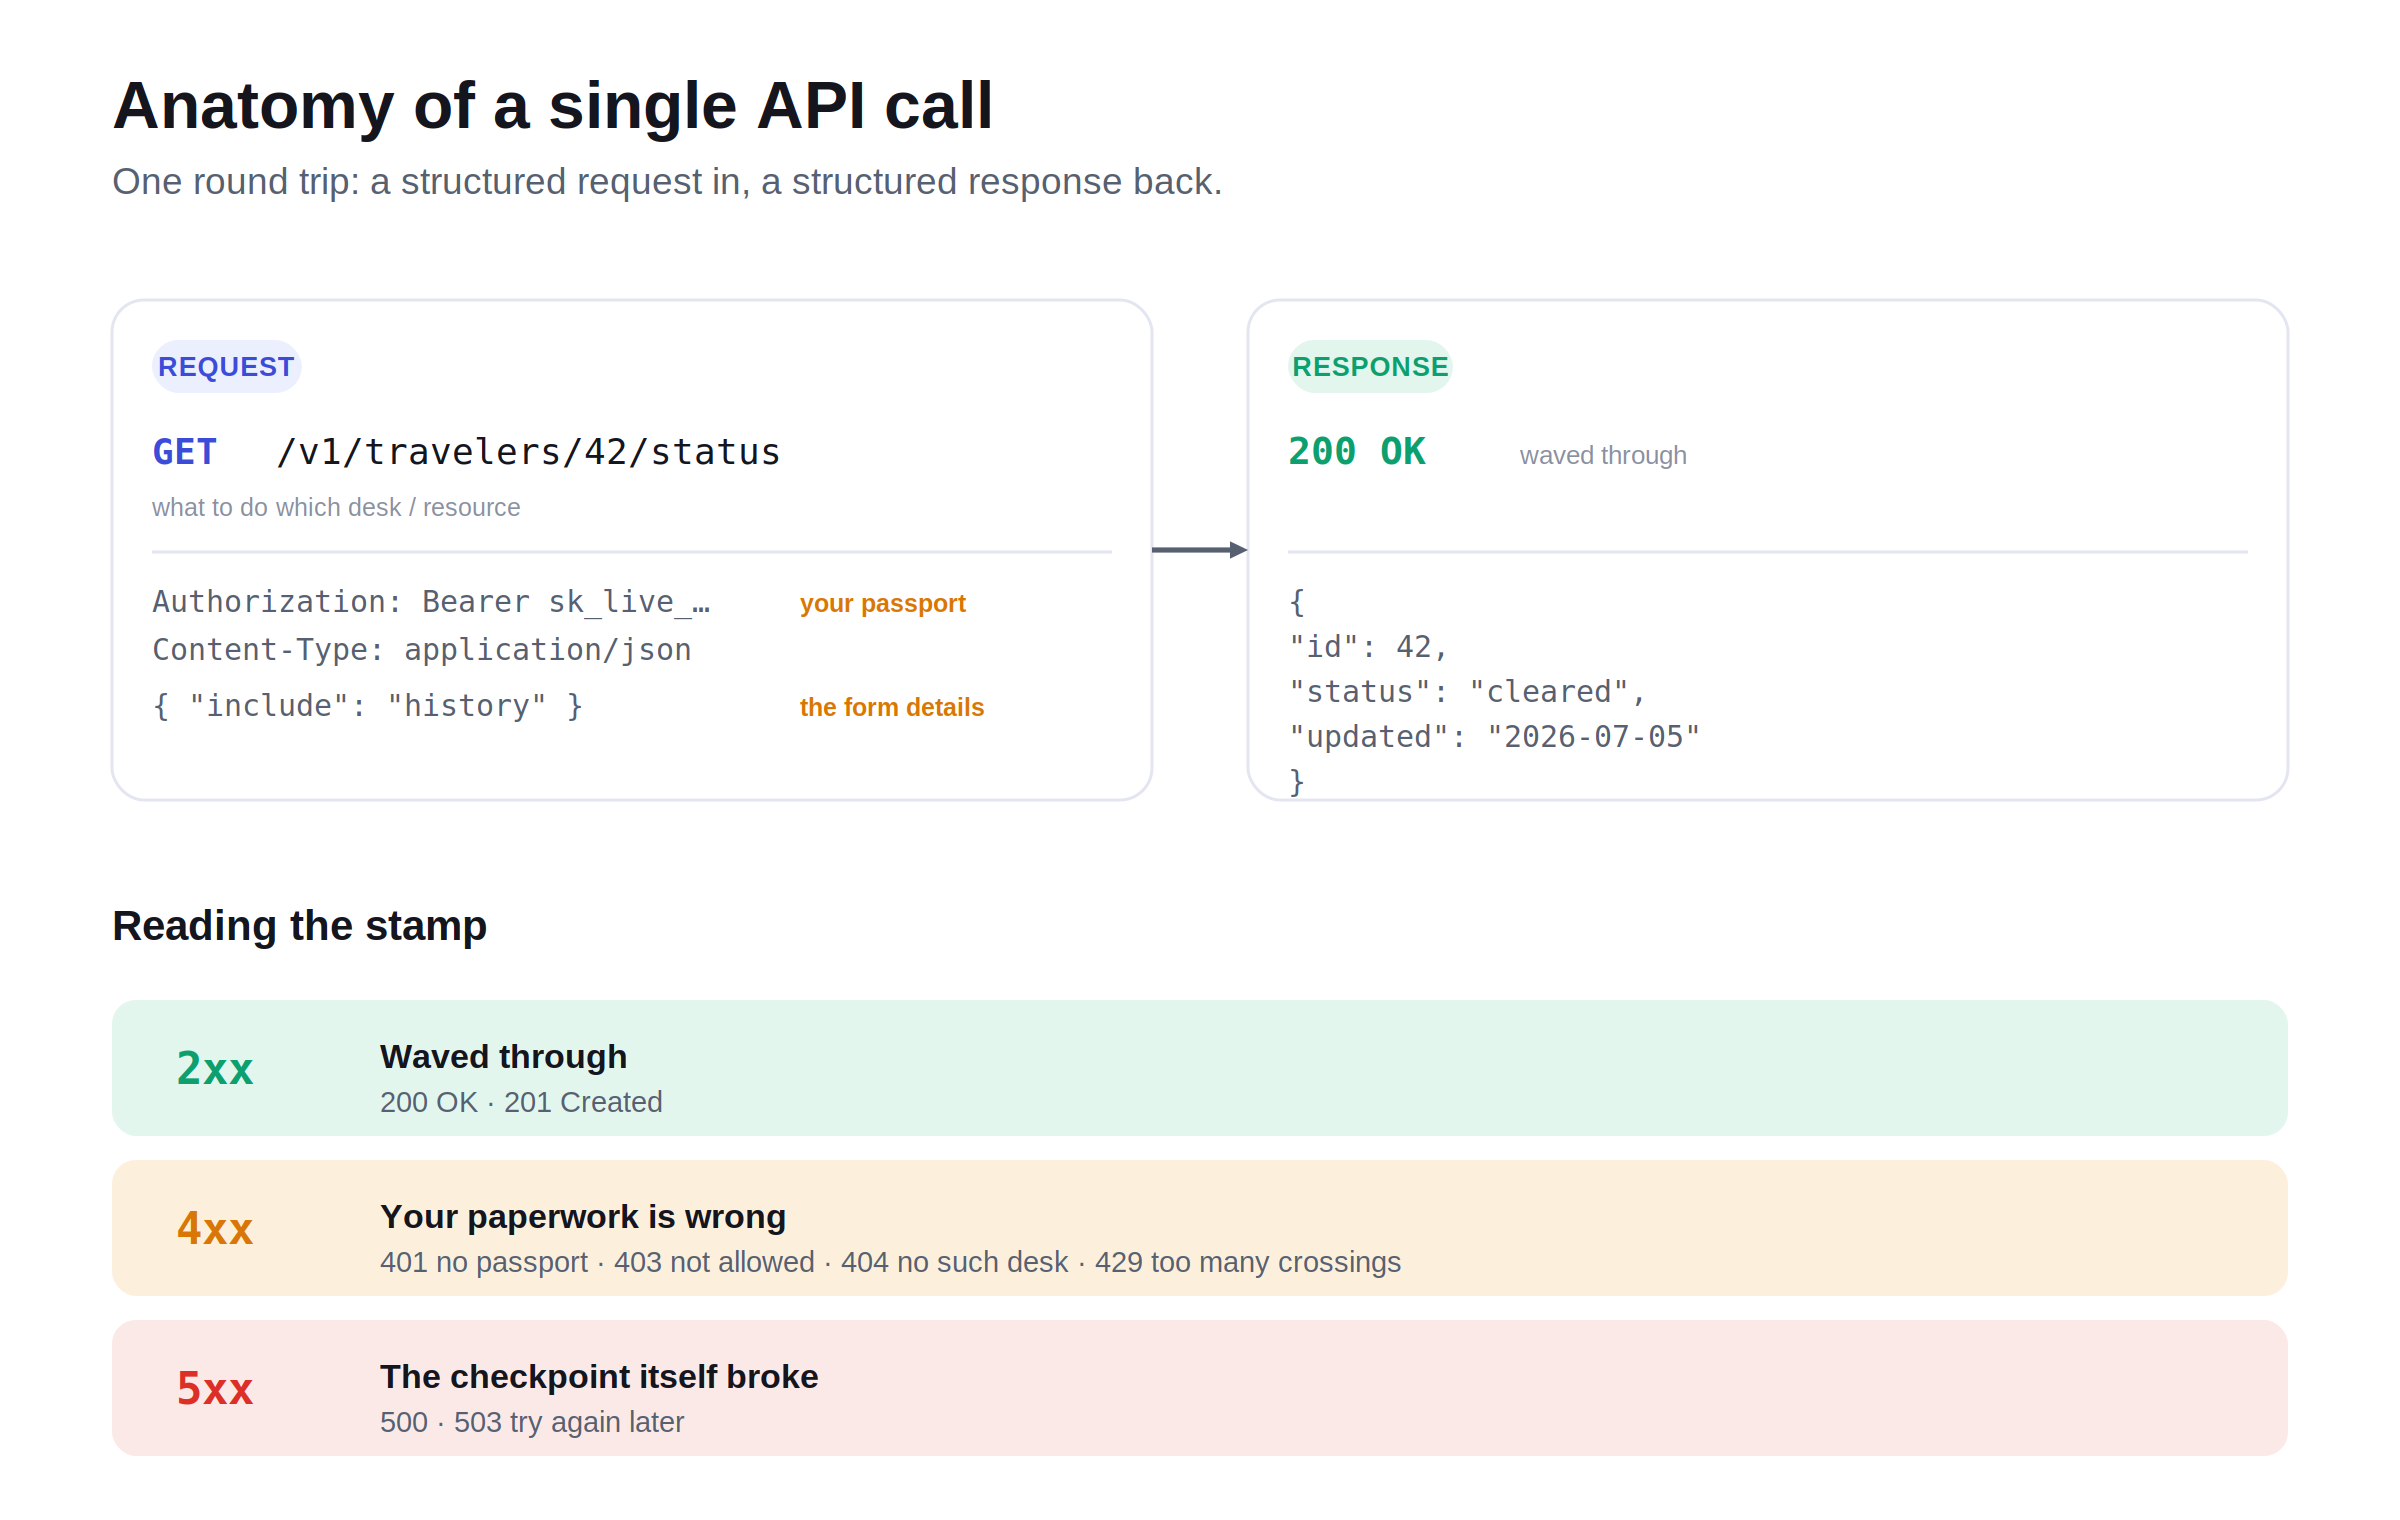
Task: Click the 2xx code label
Action: (x=215, y=1068)
